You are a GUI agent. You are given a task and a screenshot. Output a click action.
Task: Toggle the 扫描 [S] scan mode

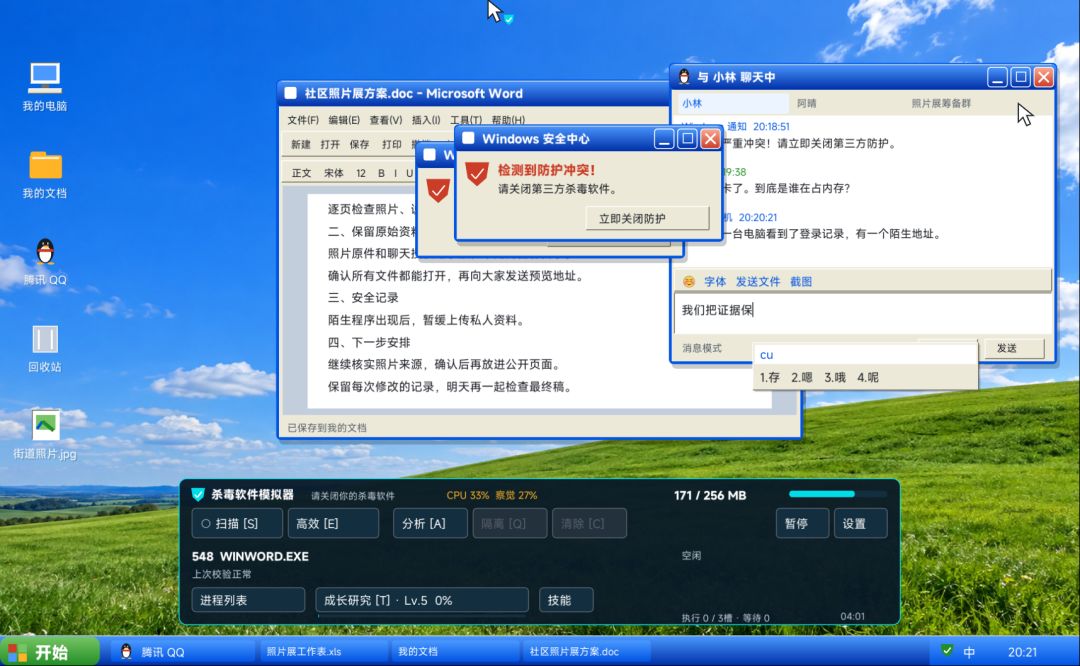tap(237, 523)
